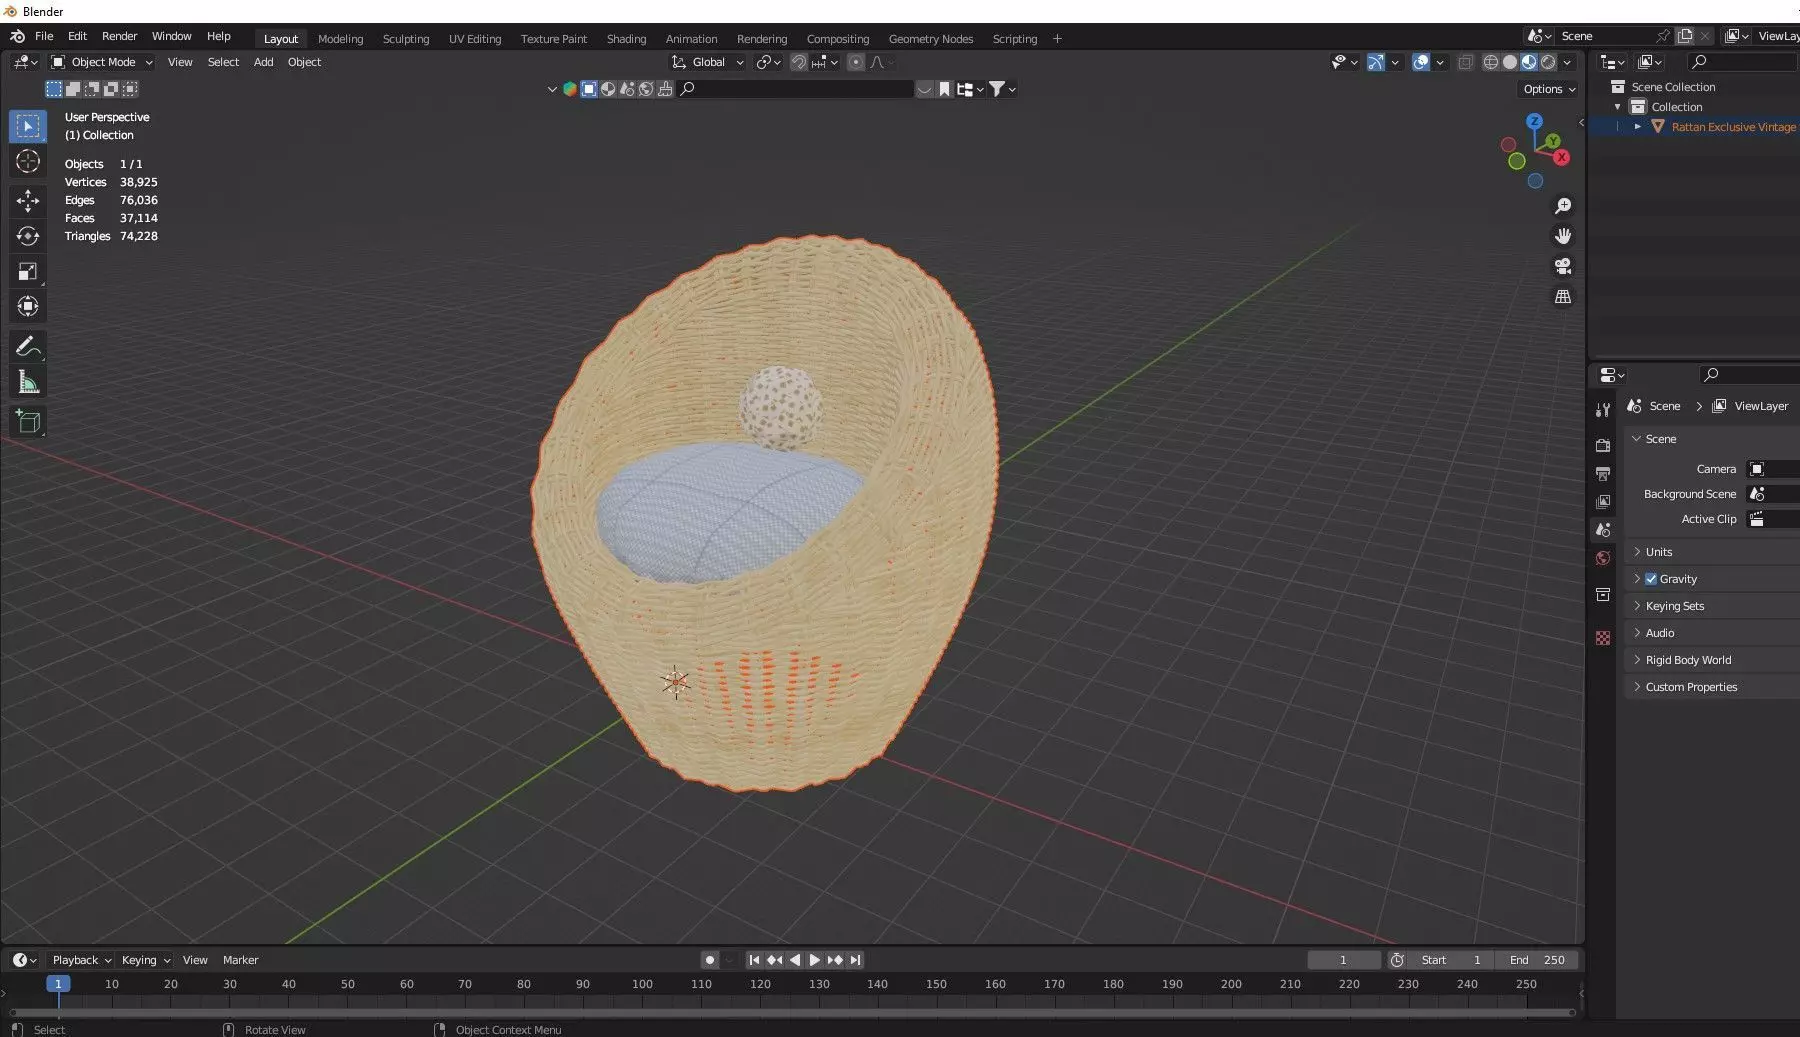Open the Render menu
1800x1037 pixels.
pos(120,36)
